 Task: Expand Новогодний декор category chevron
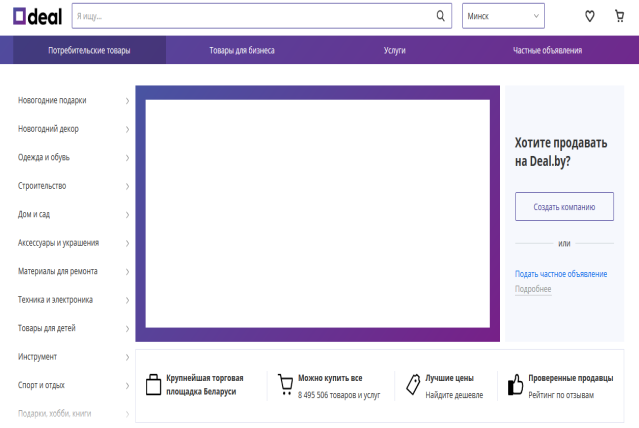click(127, 129)
